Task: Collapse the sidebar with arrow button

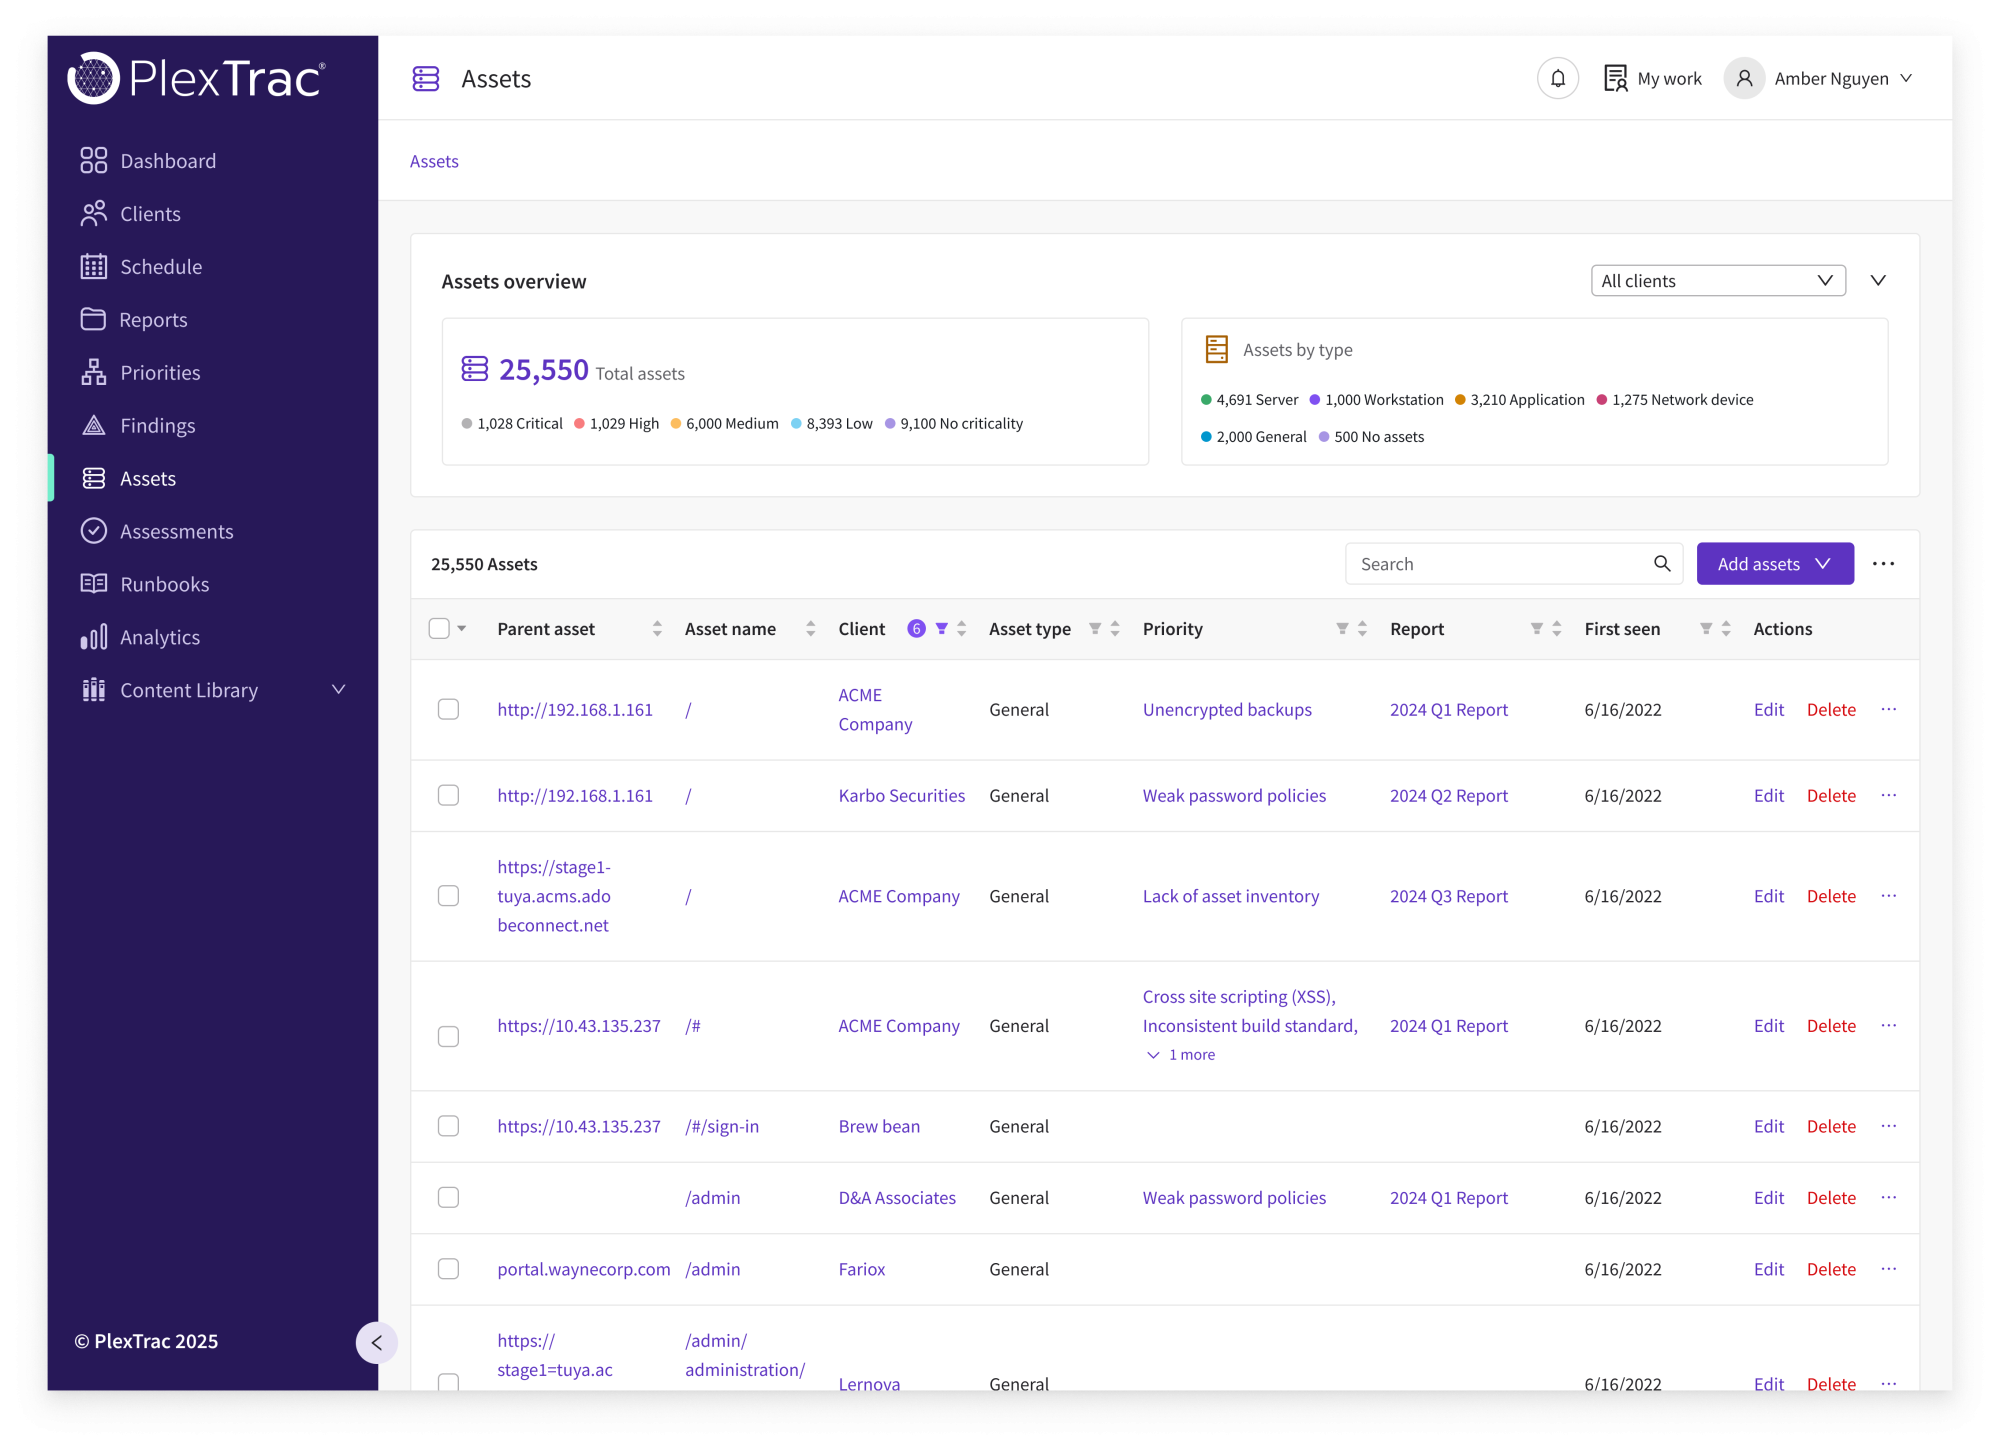Action: [376, 1343]
